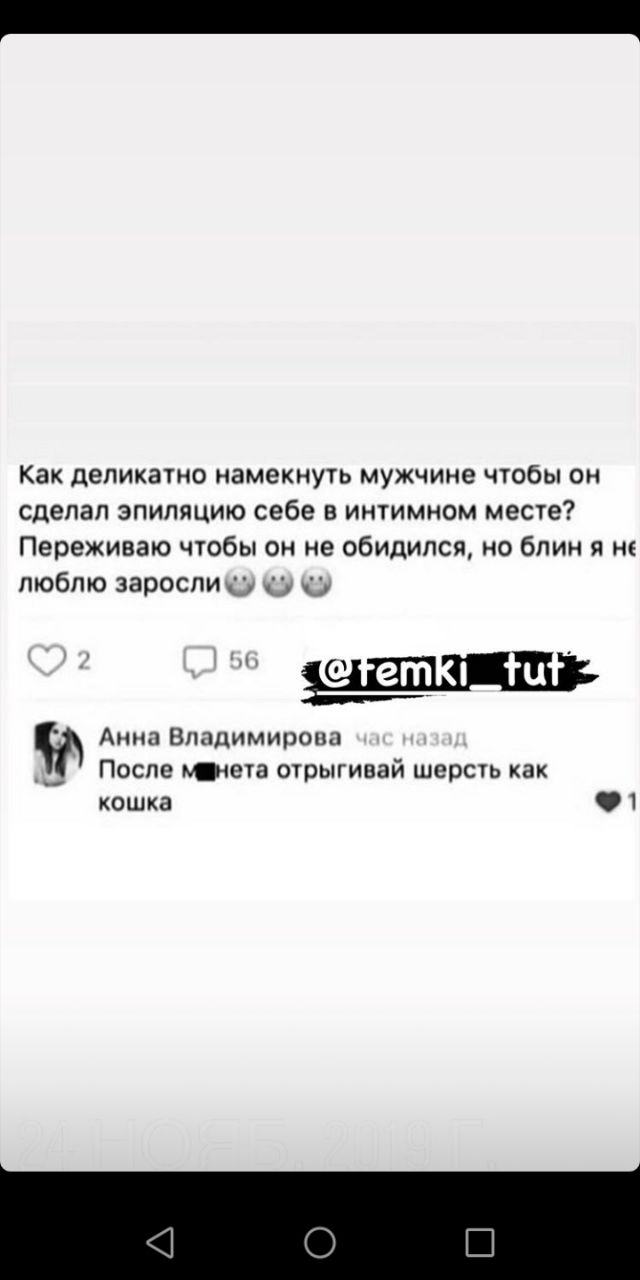Screen dimensions: 640x1280
Task: View the post's like count of 2
Action: 84,660
